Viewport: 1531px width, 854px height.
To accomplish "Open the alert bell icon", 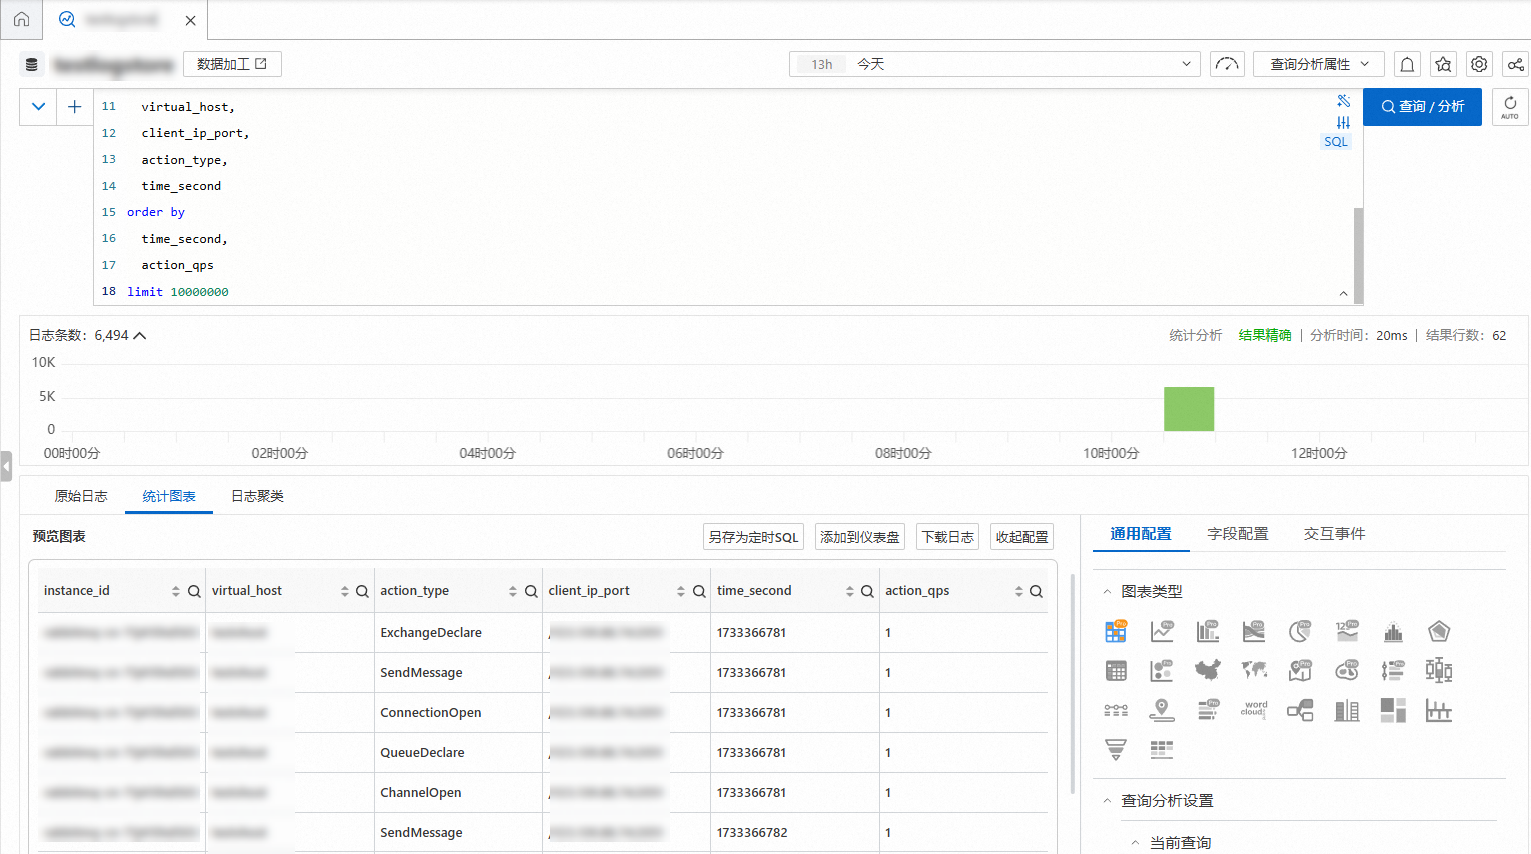I will tap(1407, 64).
